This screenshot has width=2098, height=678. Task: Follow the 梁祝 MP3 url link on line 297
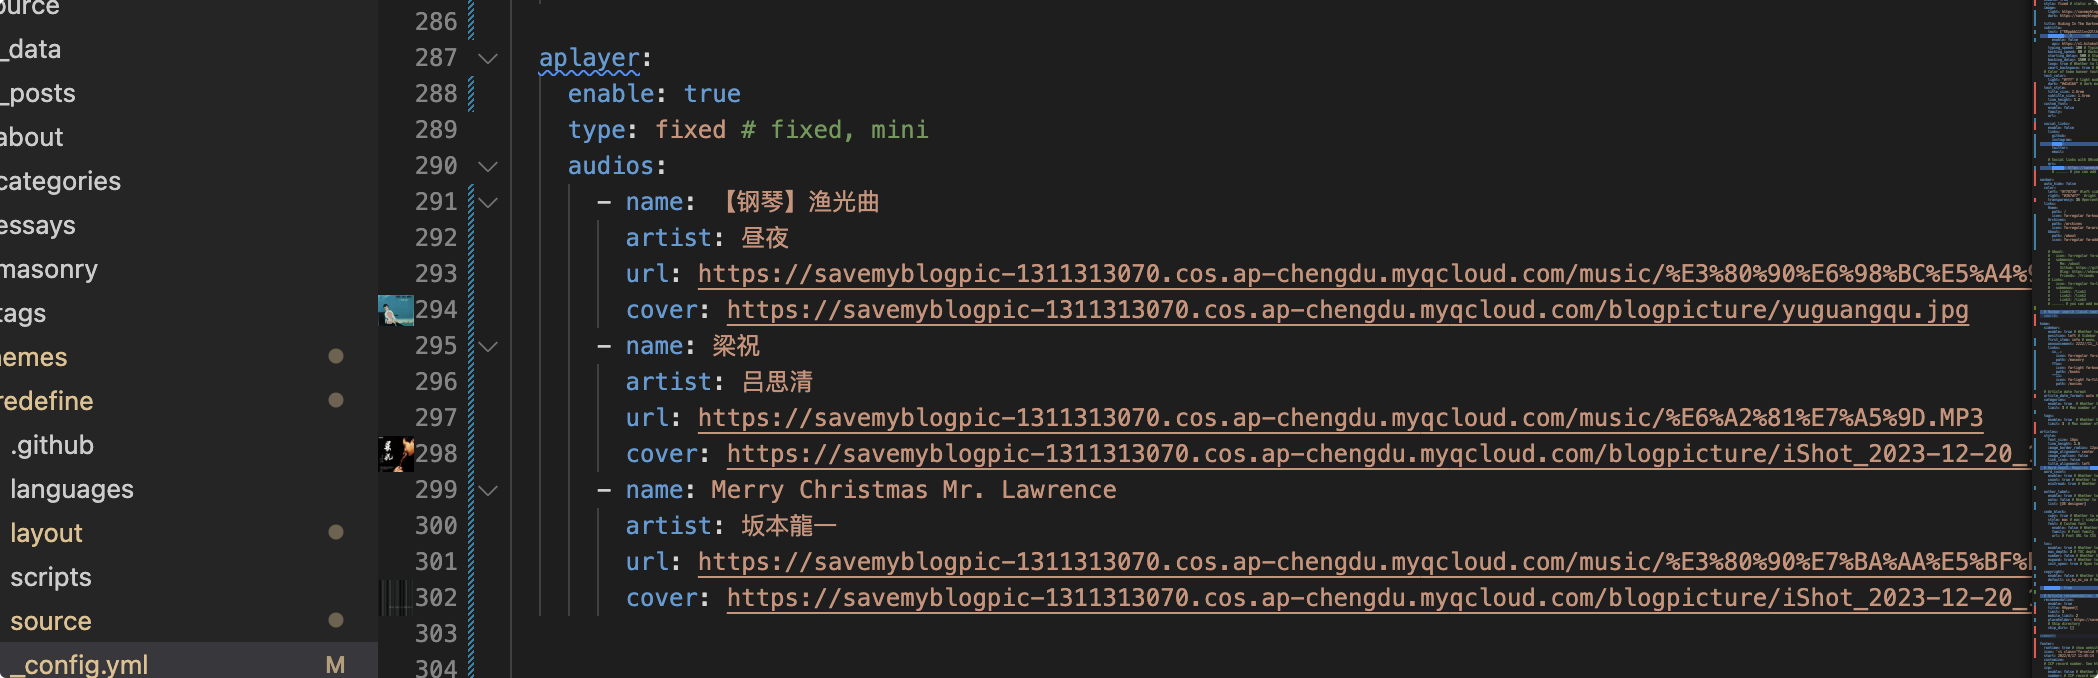(1339, 418)
